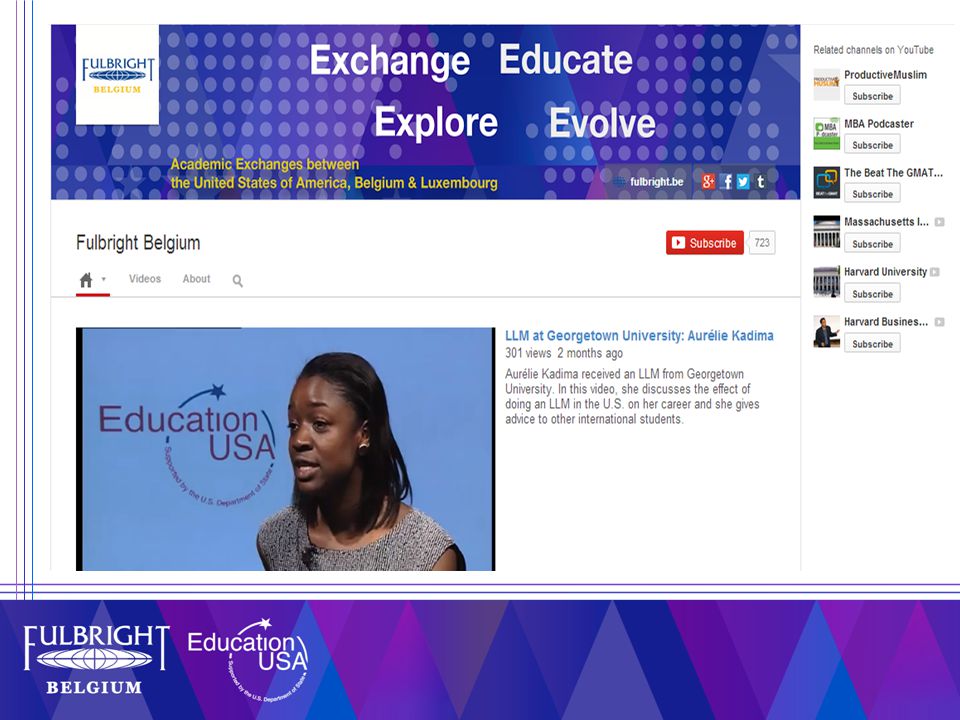Open Harvard University channel avatar

coord(827,282)
